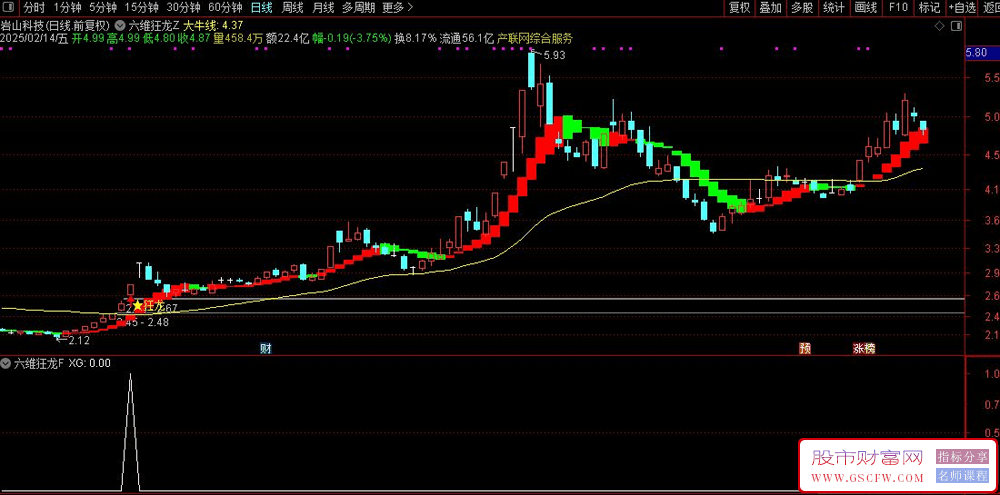Click the 涨榜 marker on timeline

pyautogui.click(x=864, y=348)
